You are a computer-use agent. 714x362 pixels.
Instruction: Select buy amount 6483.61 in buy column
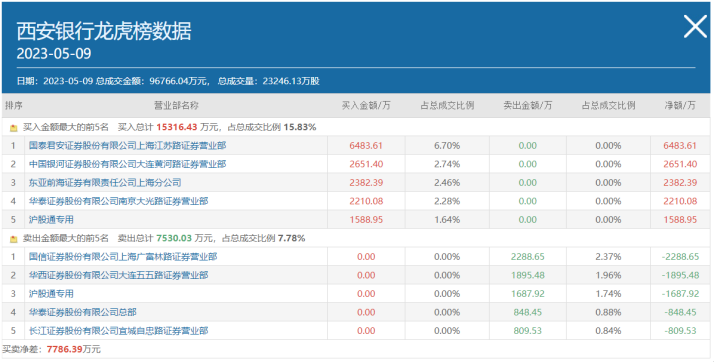[366, 146]
